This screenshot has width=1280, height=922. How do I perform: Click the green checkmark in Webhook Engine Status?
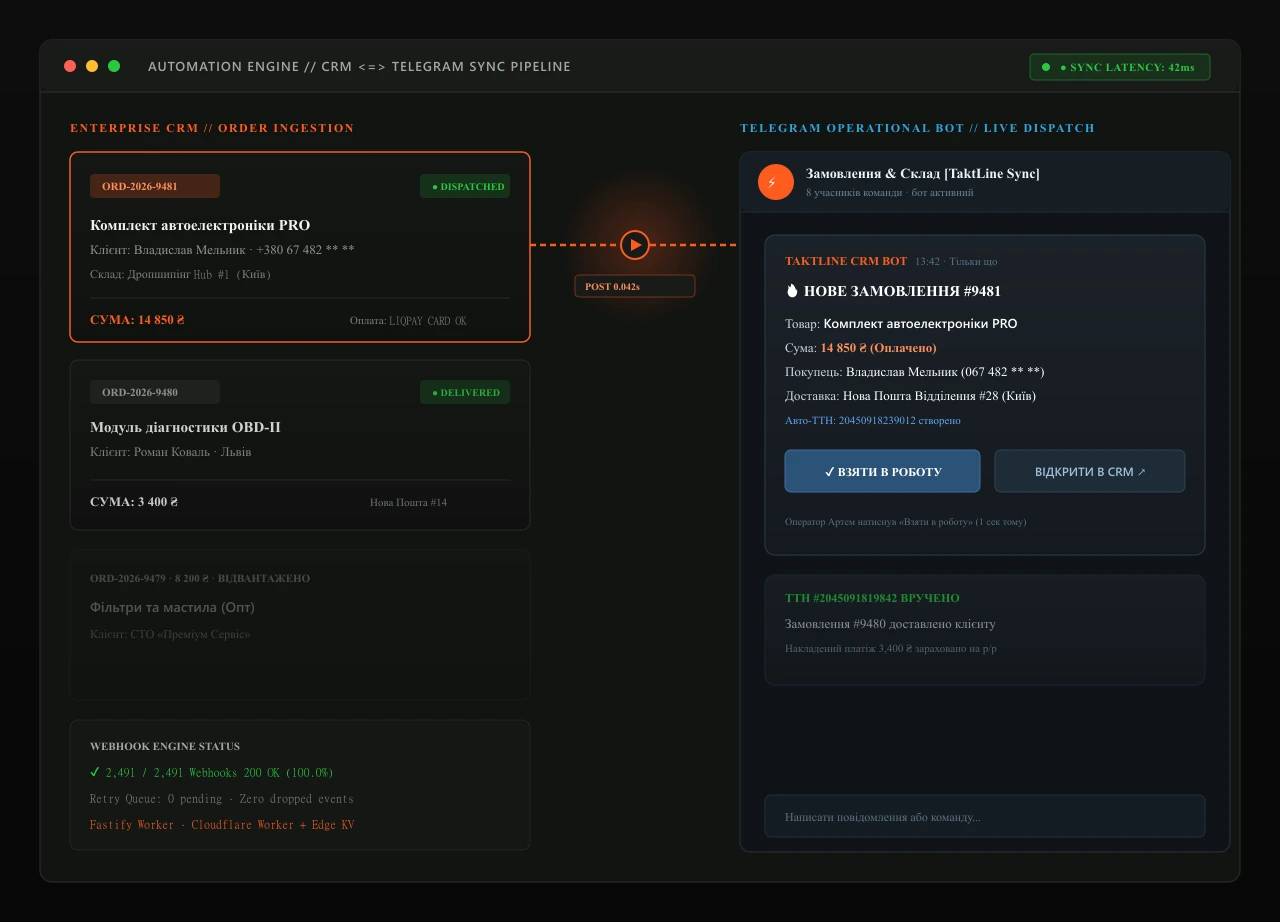(95, 772)
